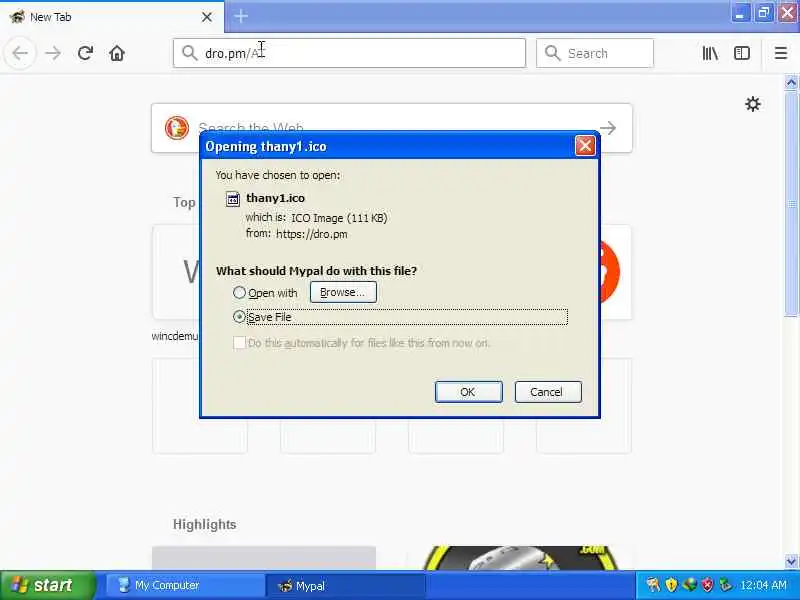Select the New Tab tab

112,17
